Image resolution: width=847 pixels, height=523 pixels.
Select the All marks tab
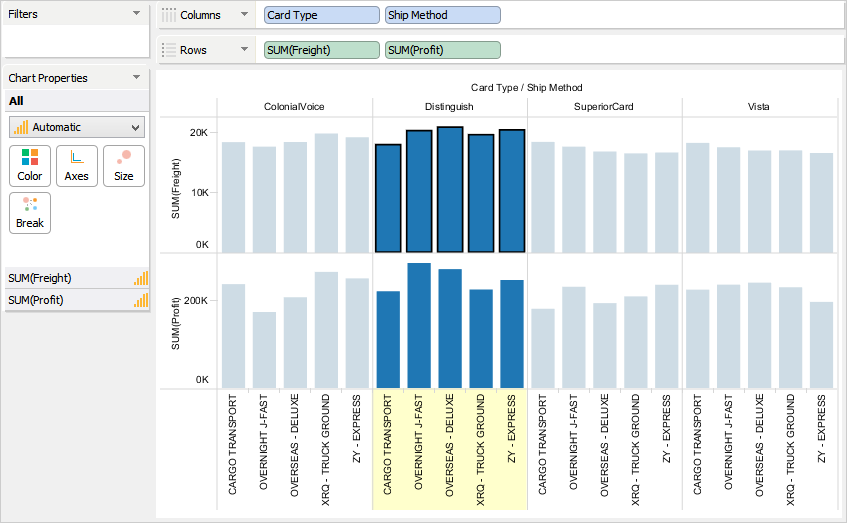click(x=16, y=101)
